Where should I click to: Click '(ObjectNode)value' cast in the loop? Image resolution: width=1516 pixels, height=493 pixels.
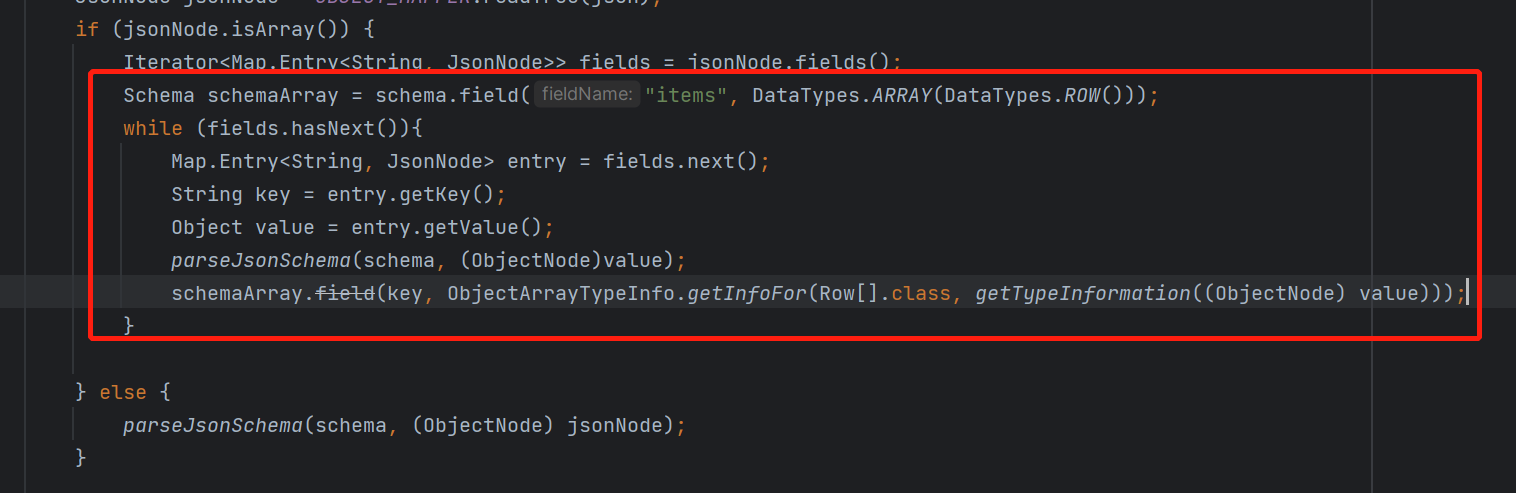pos(567,260)
